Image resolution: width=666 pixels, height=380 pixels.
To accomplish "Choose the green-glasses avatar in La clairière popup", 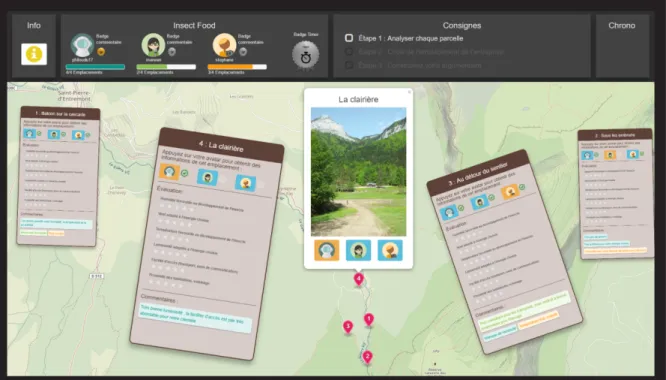I will point(358,250).
